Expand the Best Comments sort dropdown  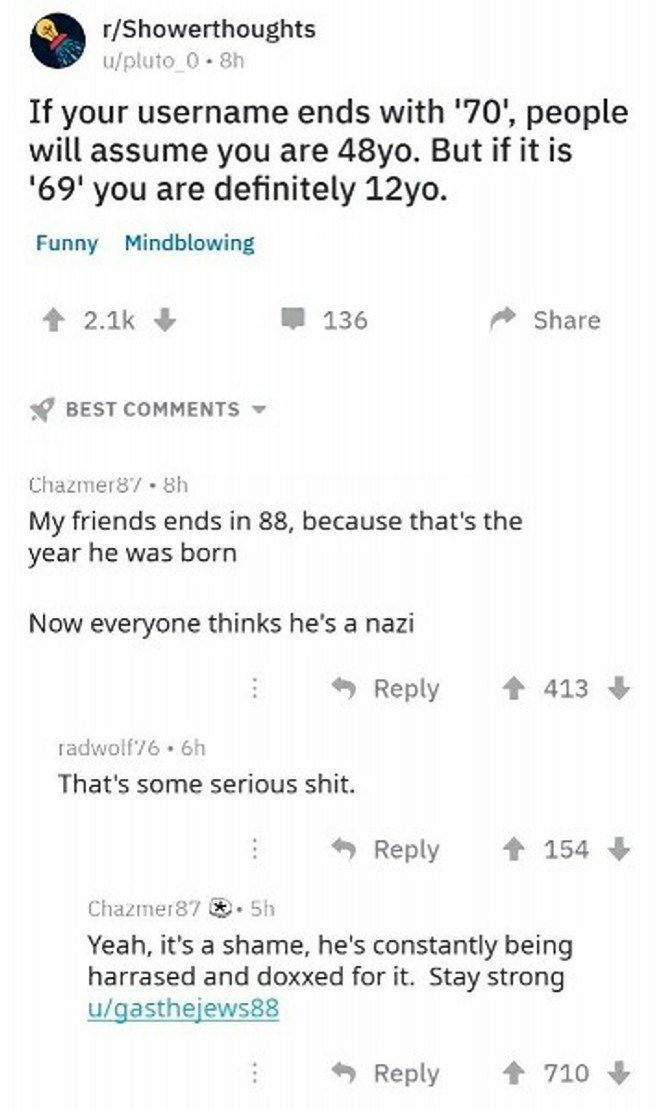click(x=149, y=409)
